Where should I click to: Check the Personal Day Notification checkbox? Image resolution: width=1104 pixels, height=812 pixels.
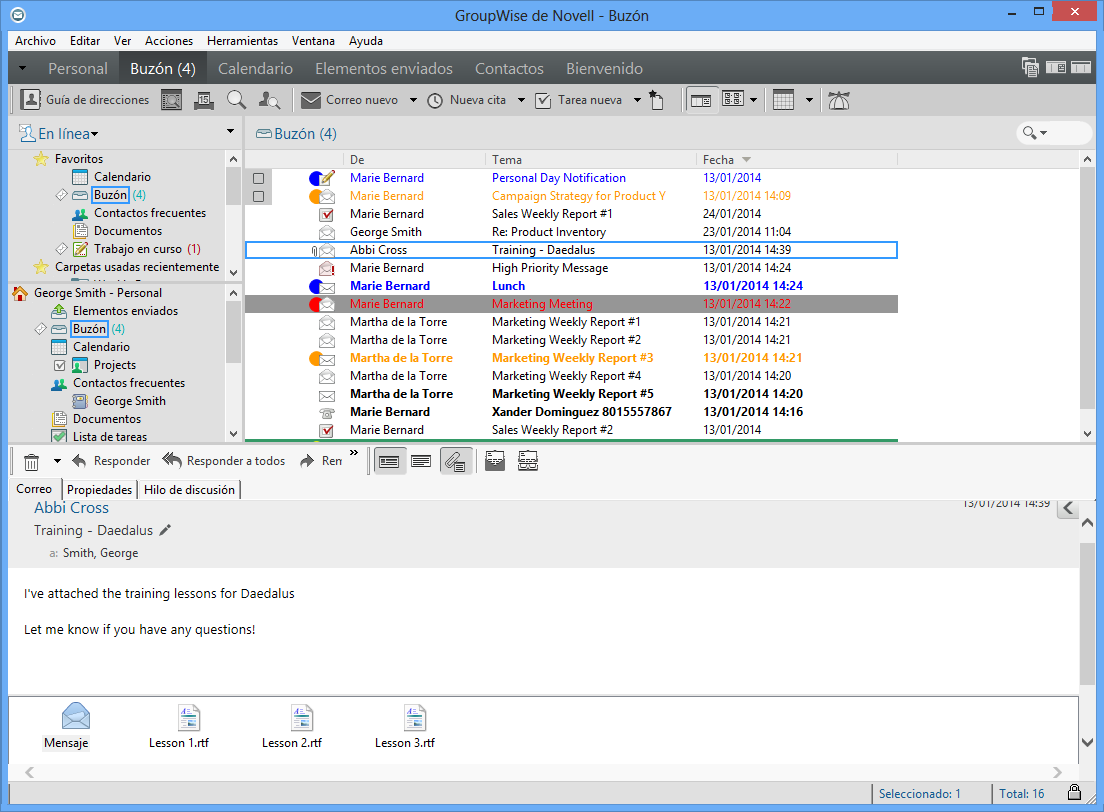click(258, 178)
